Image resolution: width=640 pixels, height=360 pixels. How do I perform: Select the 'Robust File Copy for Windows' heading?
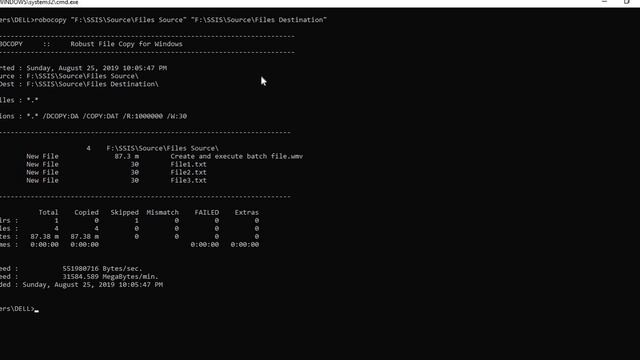click(127, 44)
